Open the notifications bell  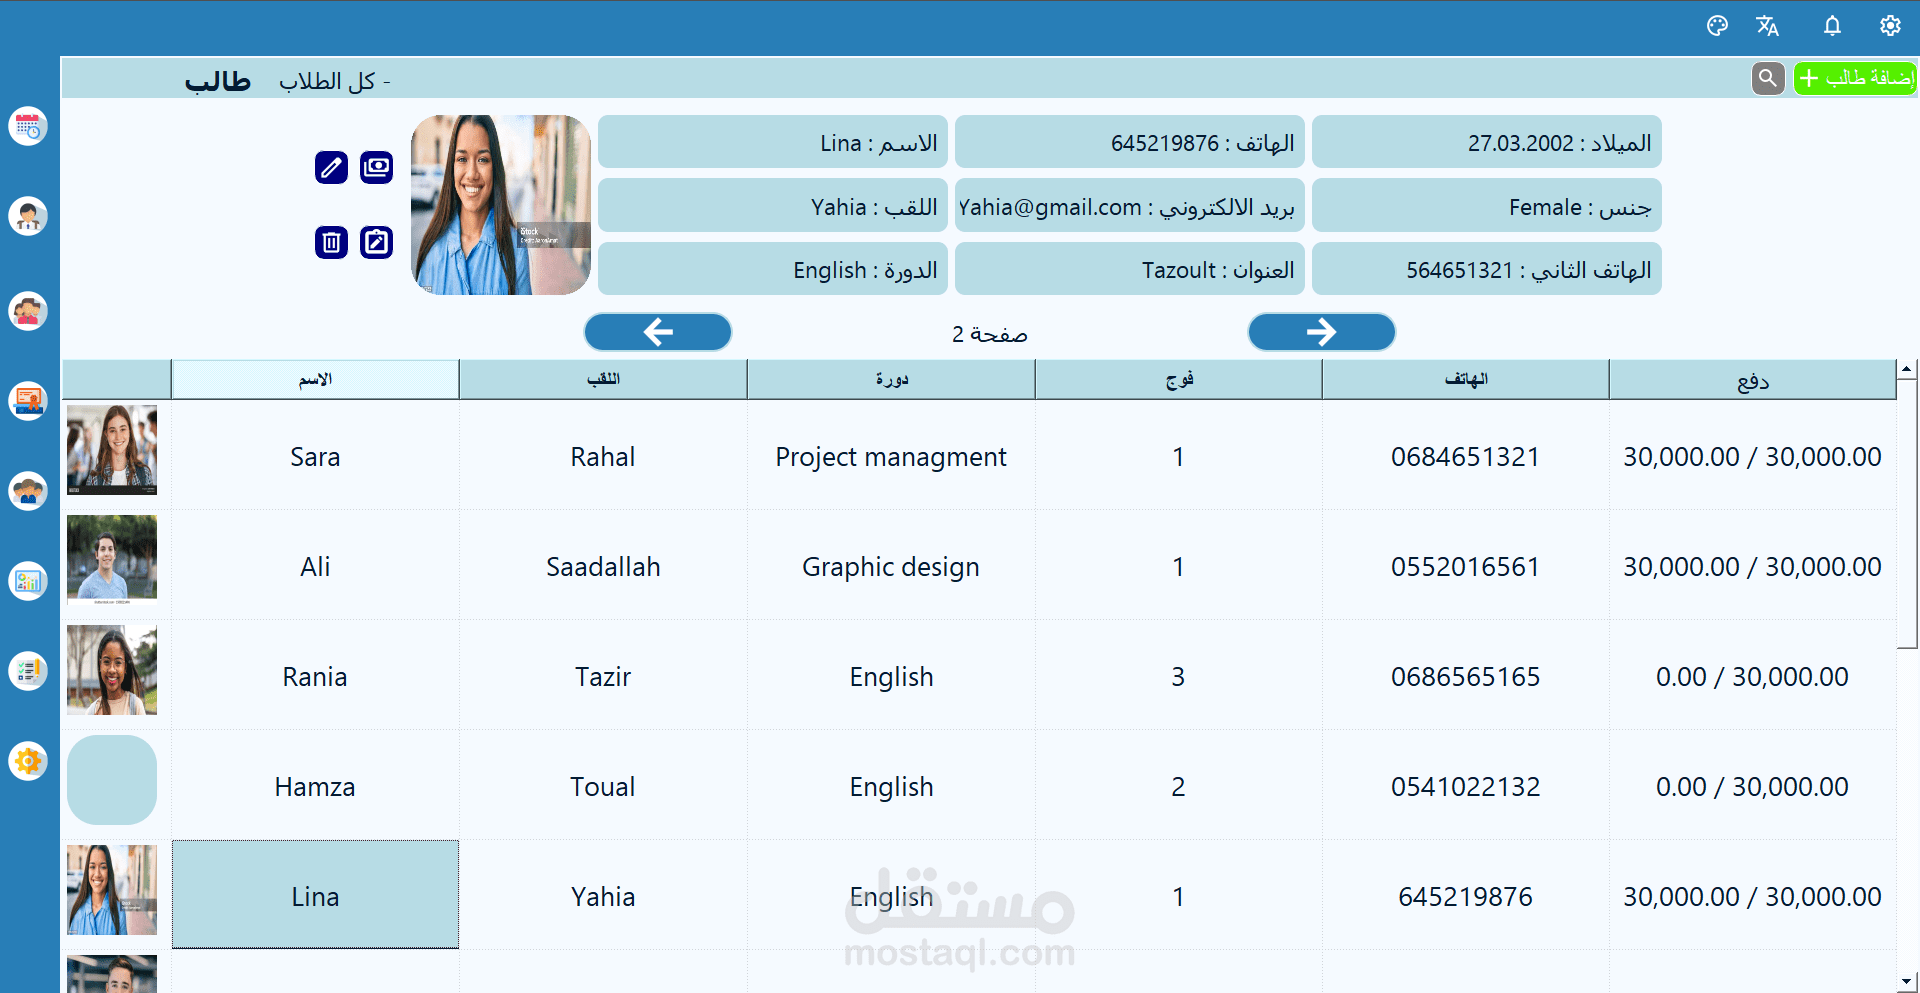pyautogui.click(x=1832, y=26)
